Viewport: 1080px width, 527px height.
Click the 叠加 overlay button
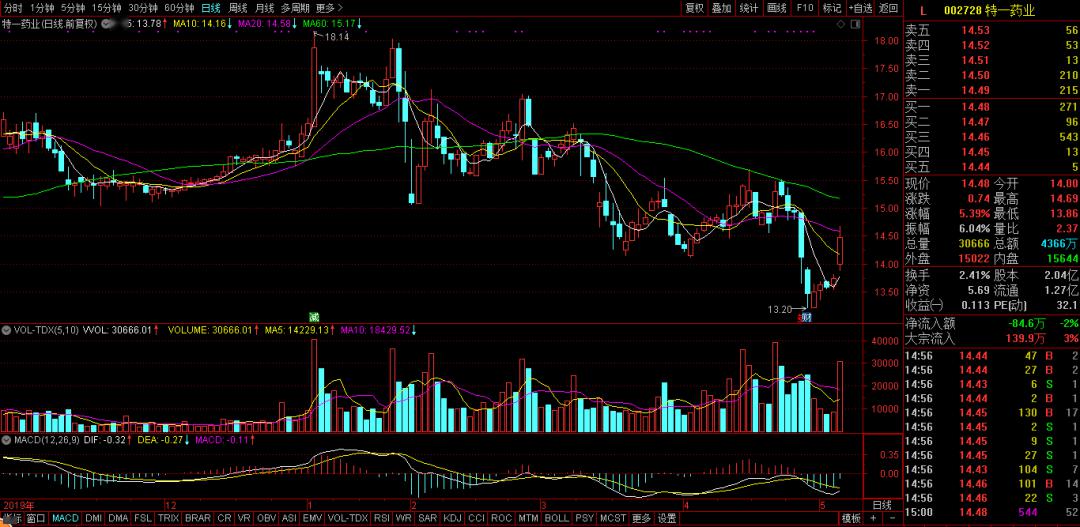pos(722,8)
